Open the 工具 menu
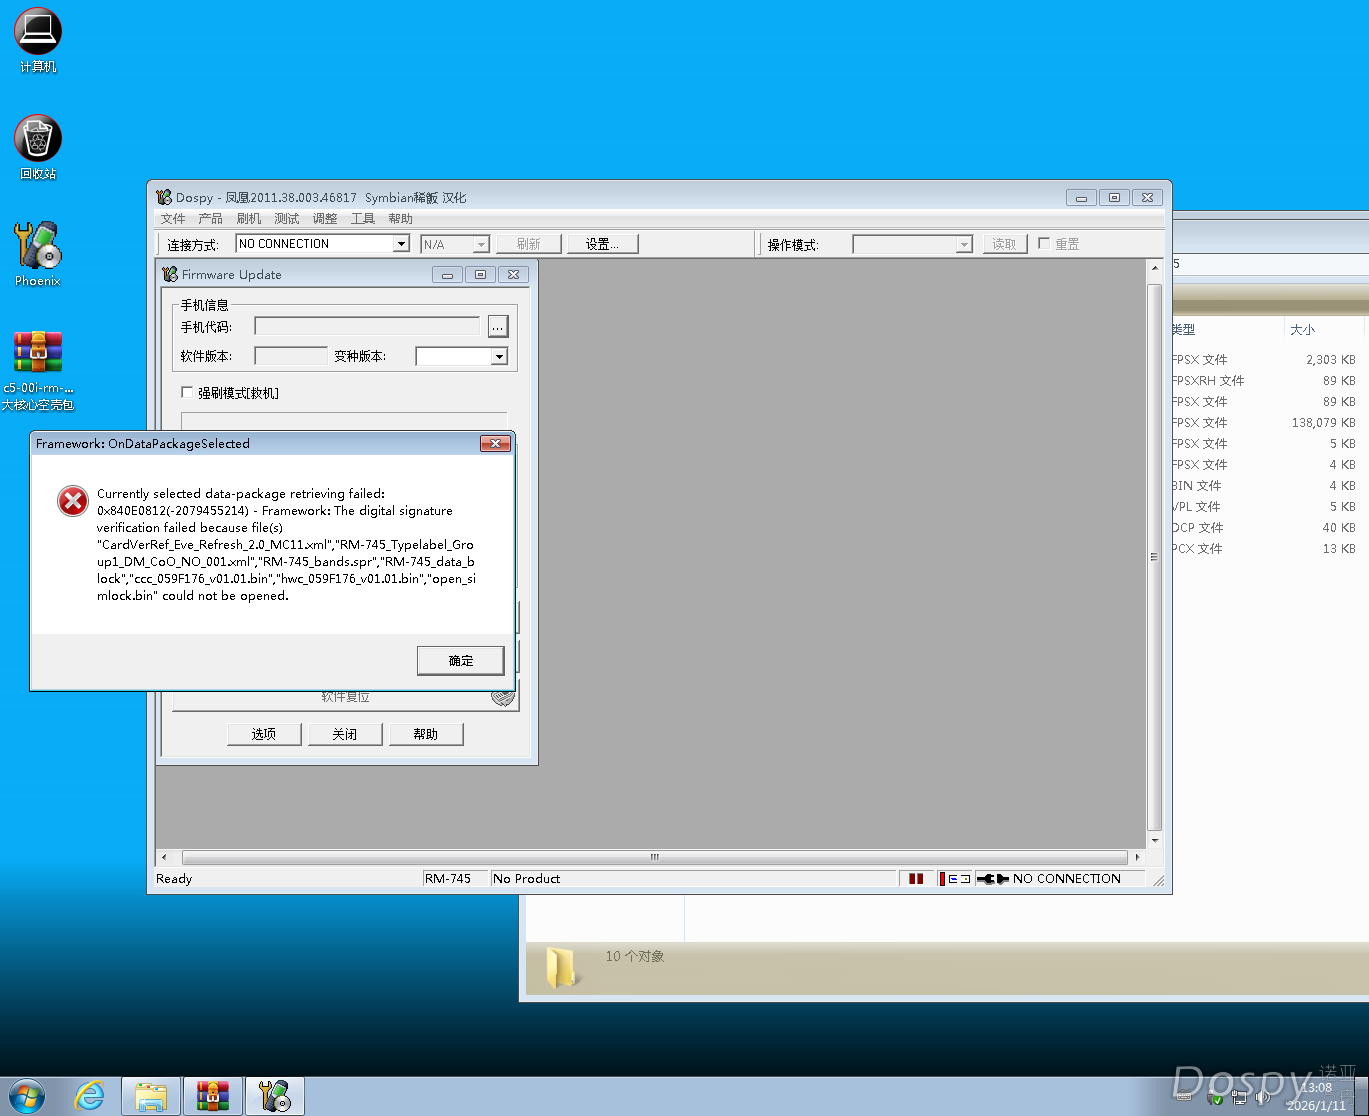 tap(362, 218)
